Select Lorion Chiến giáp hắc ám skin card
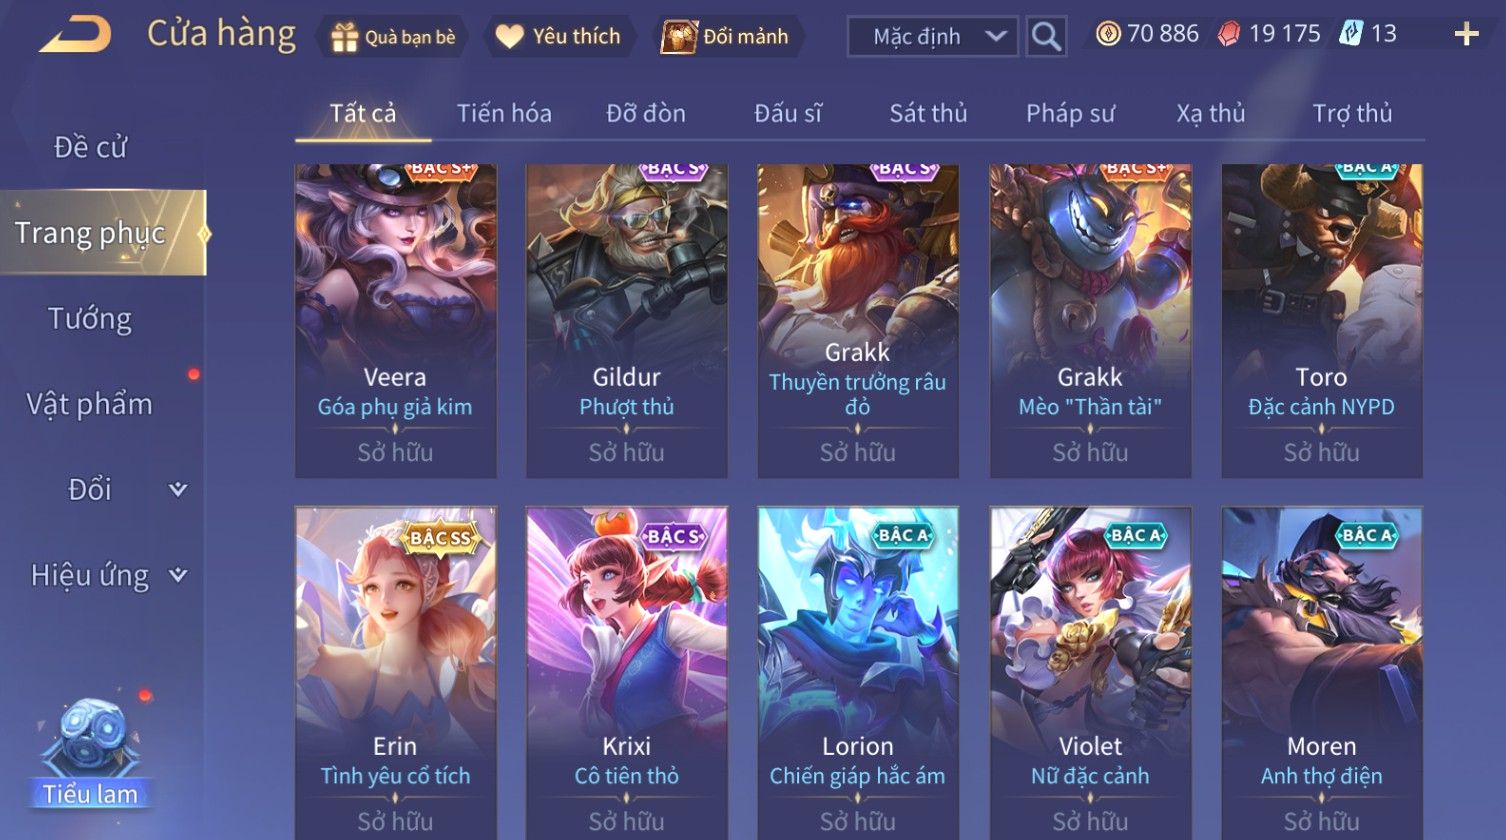The width and height of the screenshot is (1506, 840). [858, 672]
